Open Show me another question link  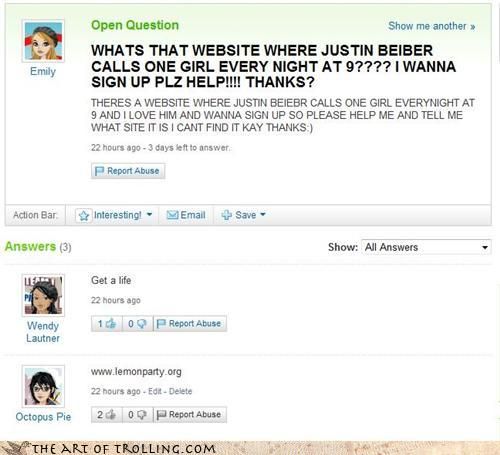432,26
